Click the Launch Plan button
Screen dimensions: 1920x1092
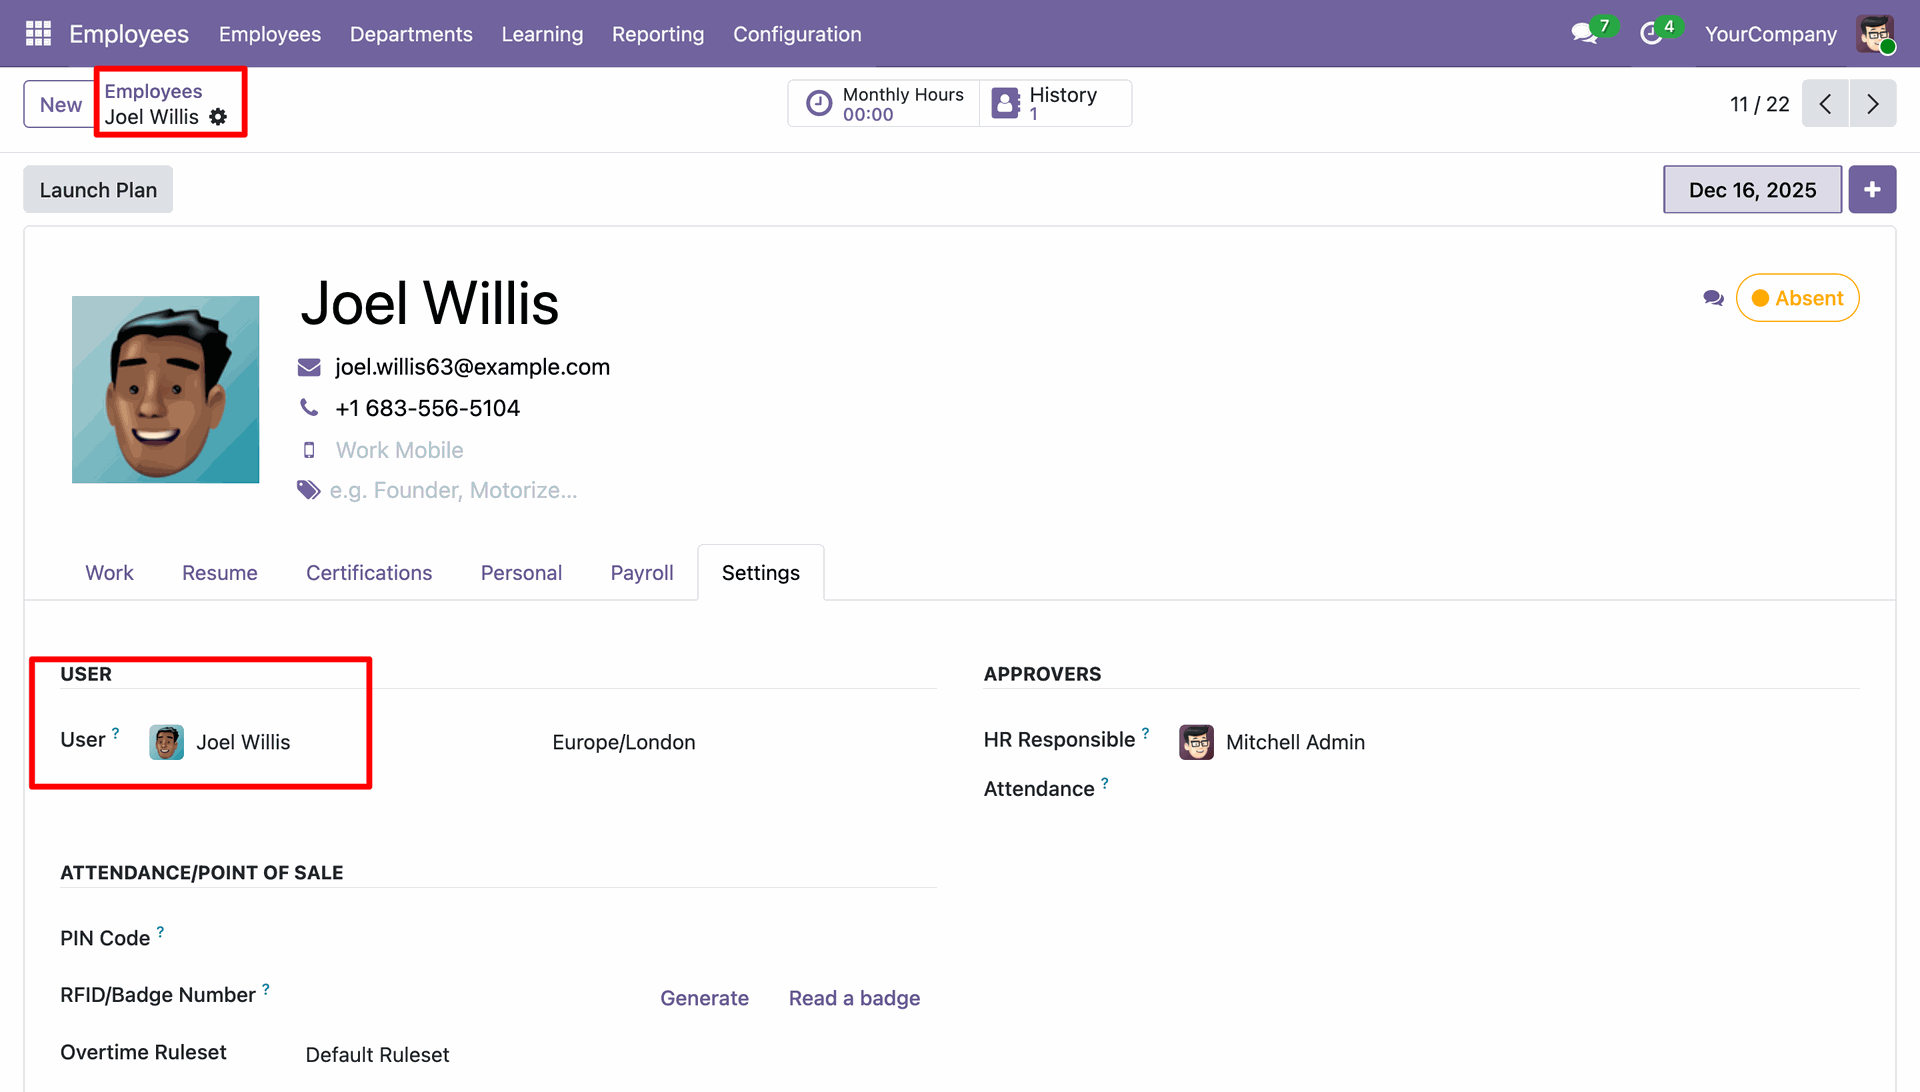coord(98,190)
